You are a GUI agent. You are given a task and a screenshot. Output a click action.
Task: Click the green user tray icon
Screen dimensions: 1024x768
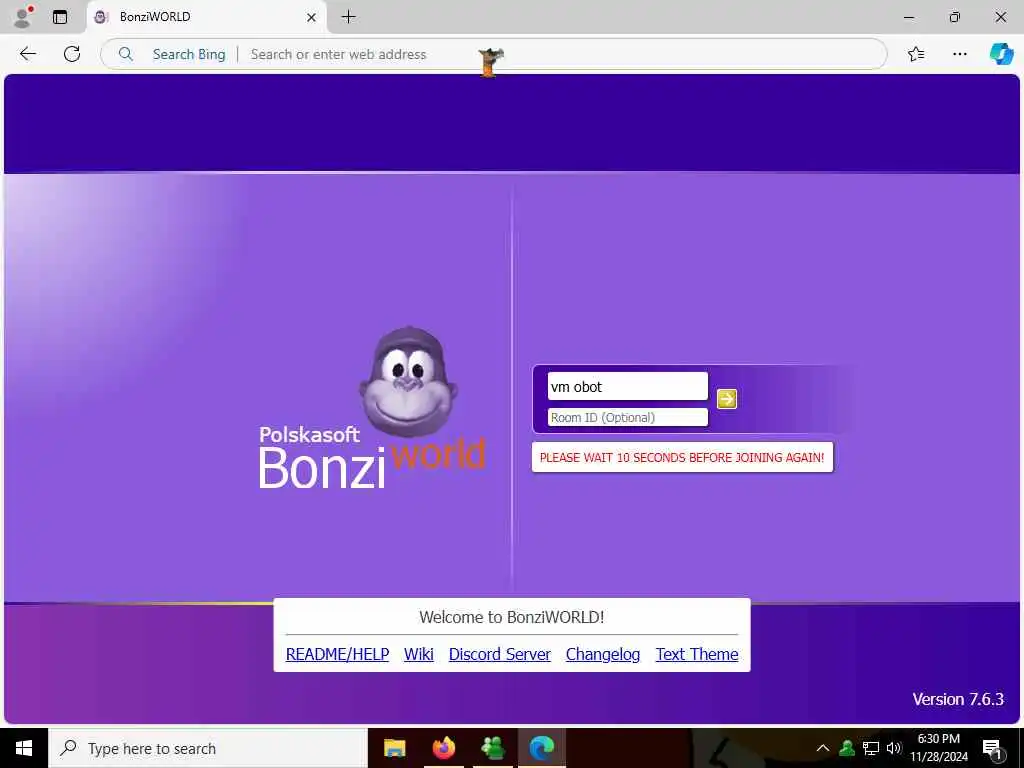(x=847, y=748)
